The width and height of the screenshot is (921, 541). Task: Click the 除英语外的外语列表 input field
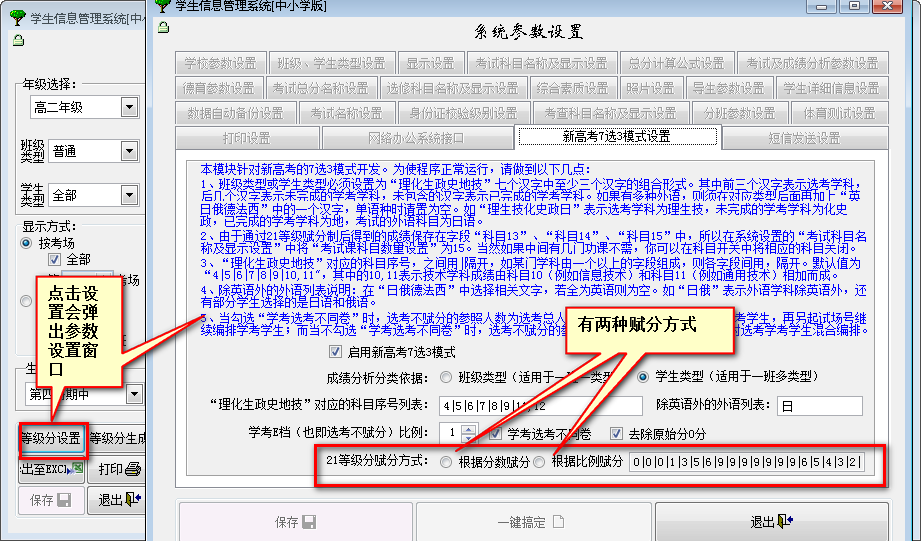[x=818, y=406]
